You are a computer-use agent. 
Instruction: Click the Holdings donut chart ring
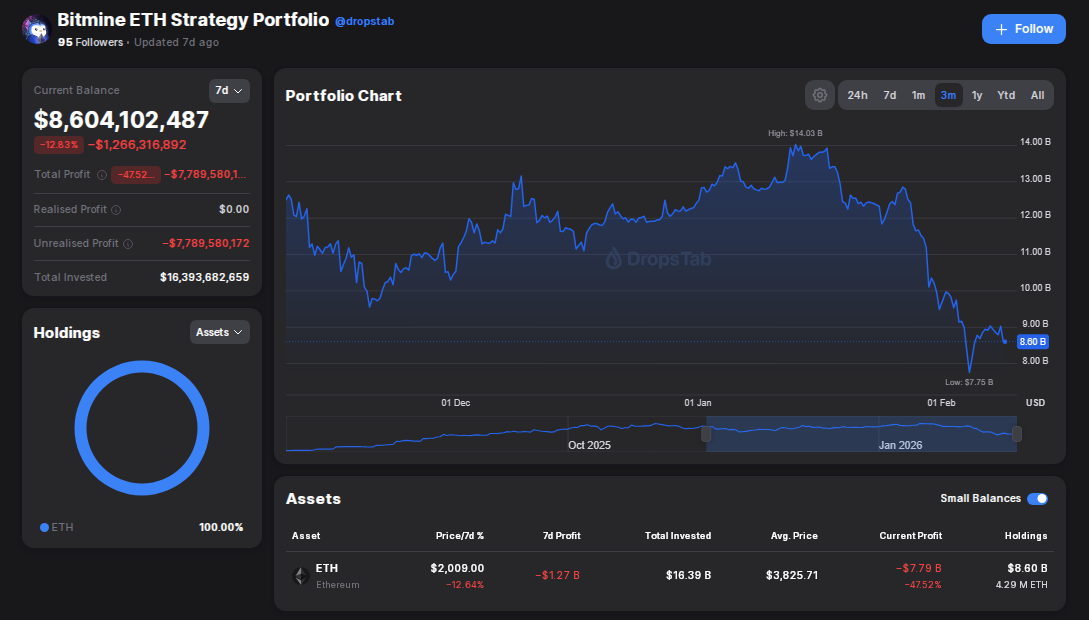pos(142,365)
